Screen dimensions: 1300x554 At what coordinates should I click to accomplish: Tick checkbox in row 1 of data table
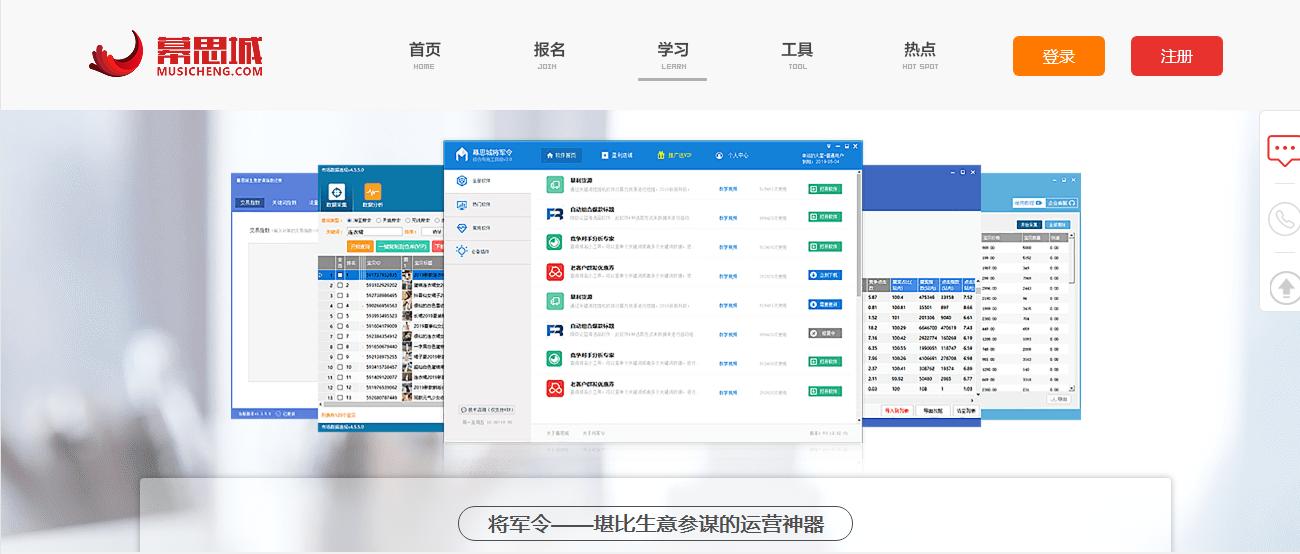click(340, 274)
